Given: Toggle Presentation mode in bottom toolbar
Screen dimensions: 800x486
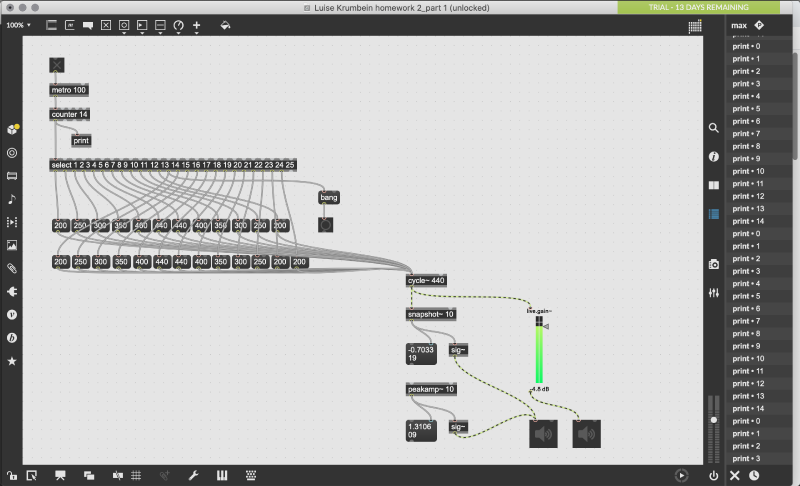Looking at the screenshot, I should pyautogui.click(x=60, y=475).
